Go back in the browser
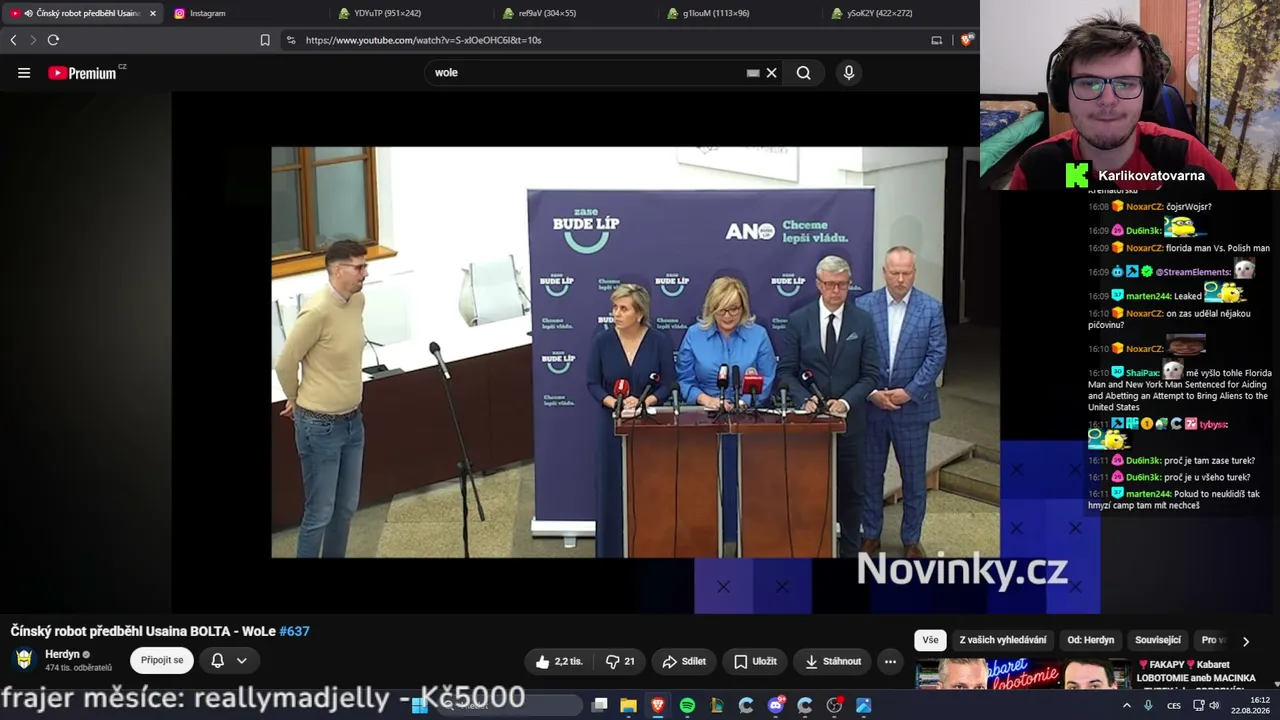This screenshot has height=720, width=1280. (13, 40)
